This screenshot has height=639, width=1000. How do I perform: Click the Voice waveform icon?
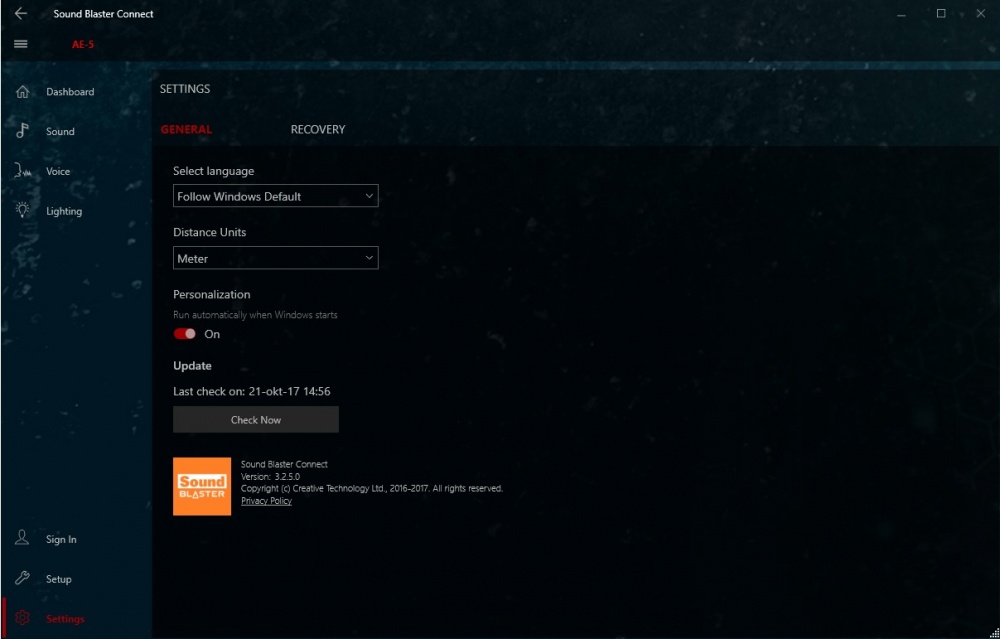pyautogui.click(x=23, y=171)
